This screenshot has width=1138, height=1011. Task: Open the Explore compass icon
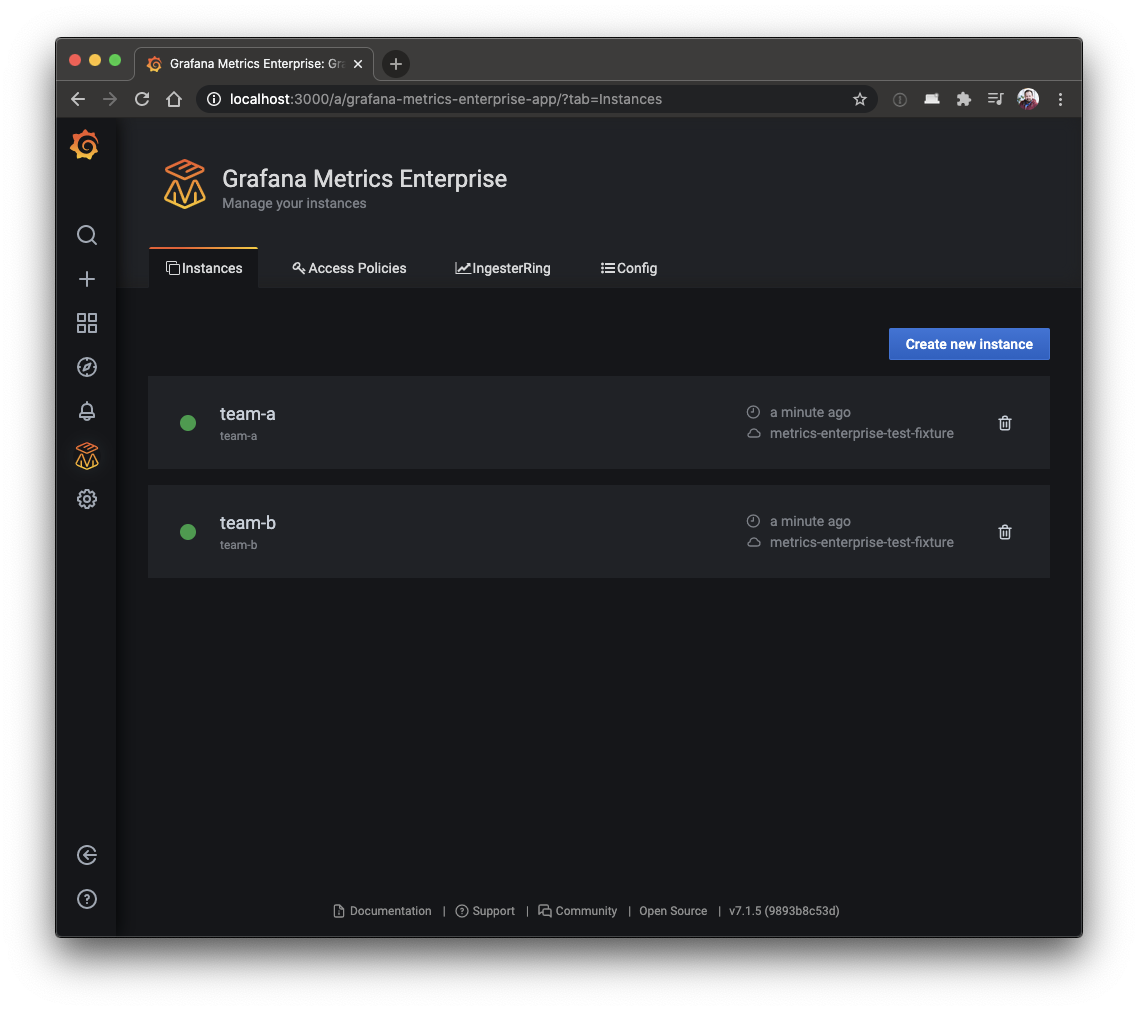click(x=87, y=367)
